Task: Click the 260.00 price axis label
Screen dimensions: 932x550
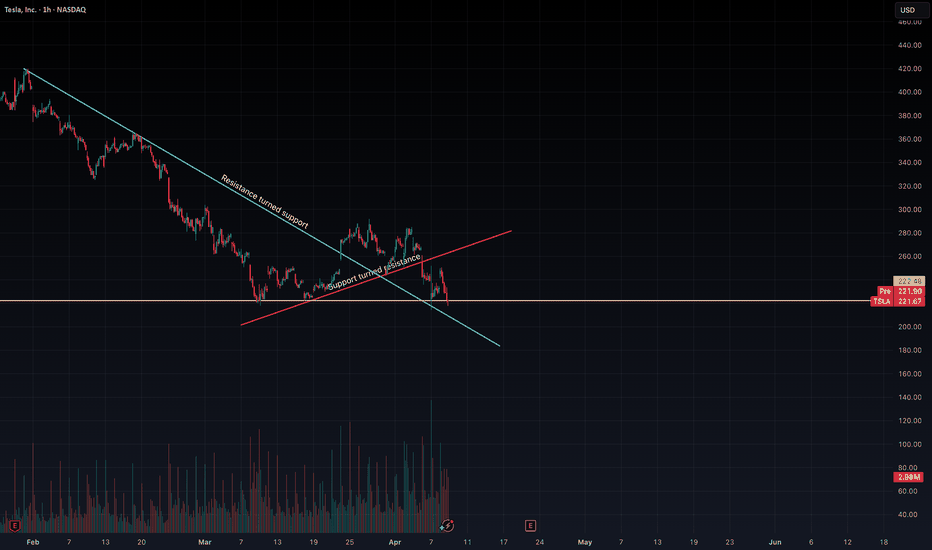Action: [909, 257]
